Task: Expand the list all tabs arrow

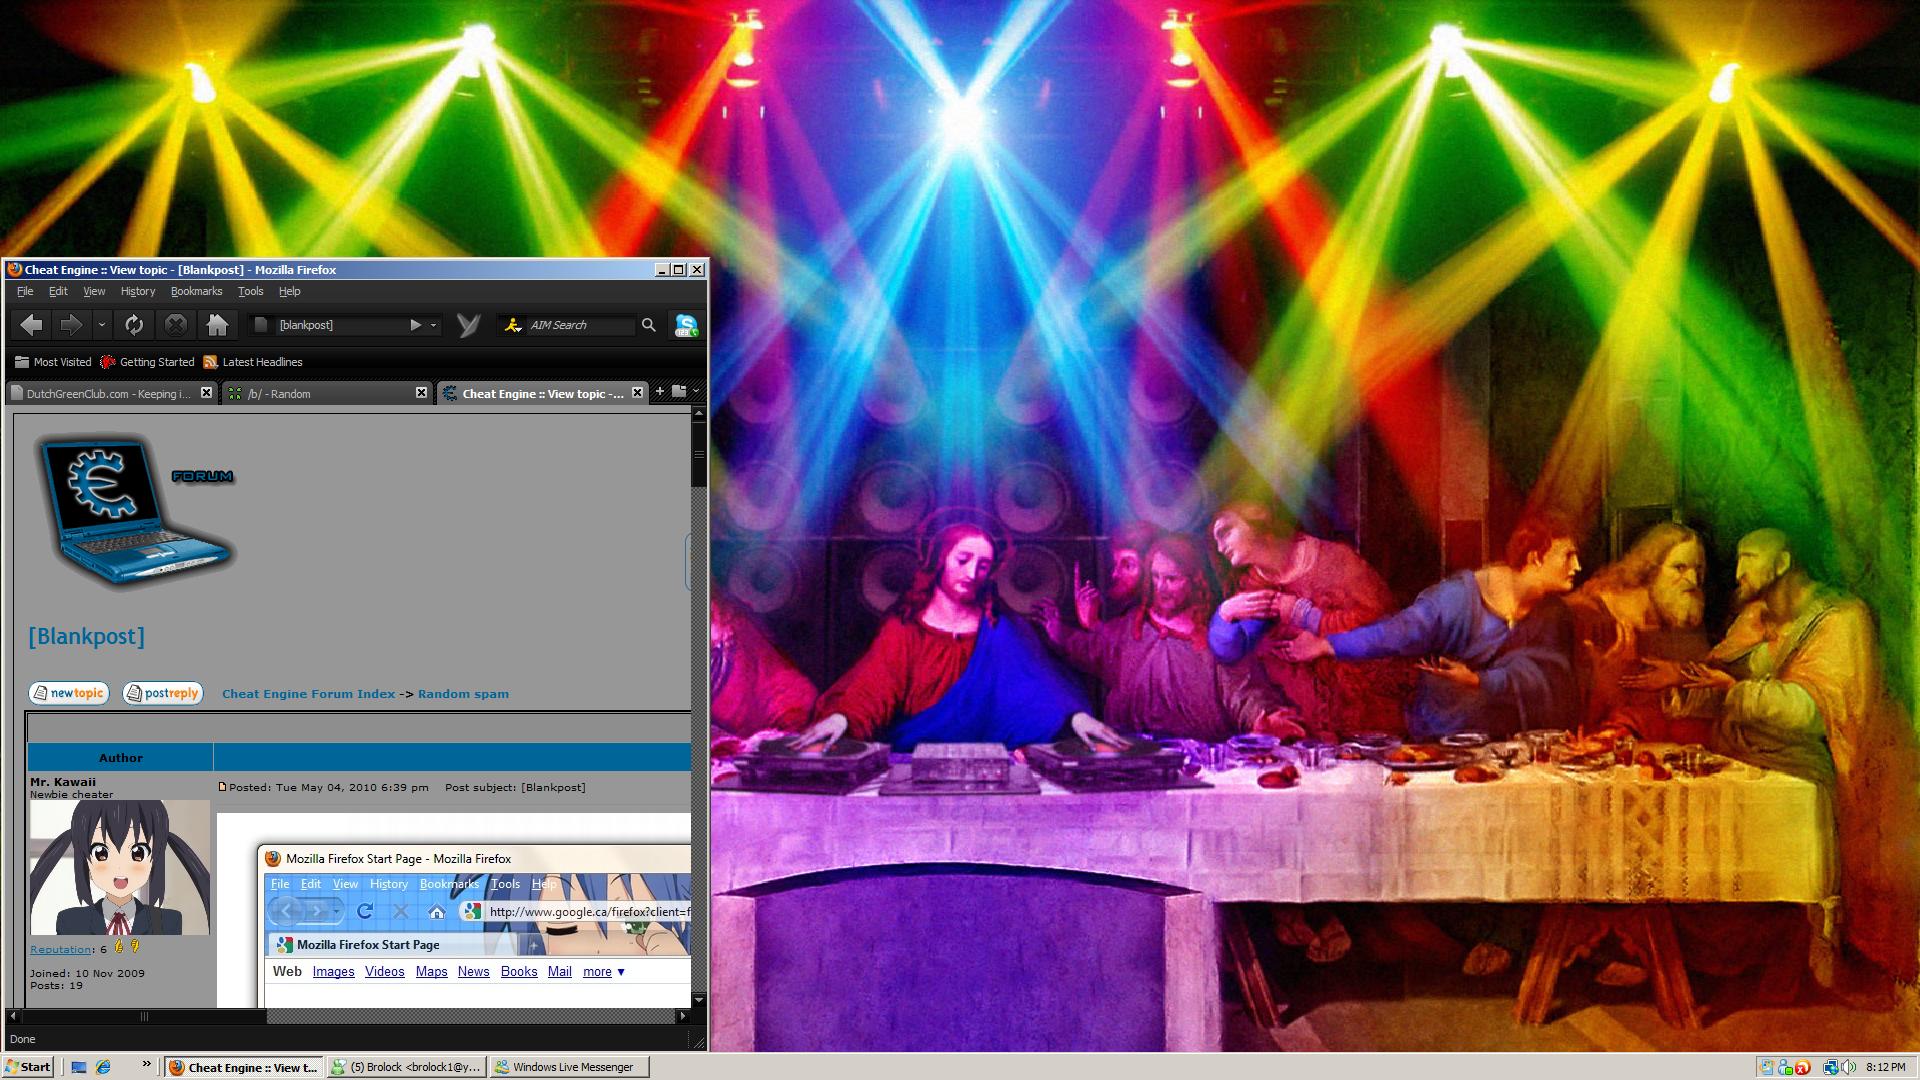Action: [x=696, y=392]
